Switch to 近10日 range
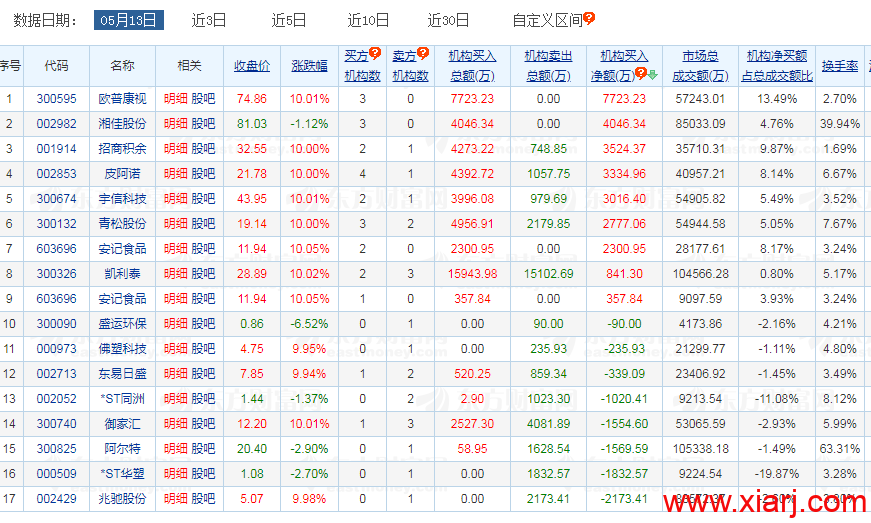 click(368, 21)
